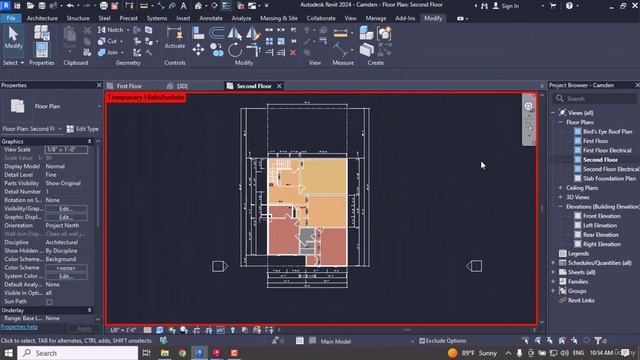Image resolution: width=640 pixels, height=360 pixels.
Task: Open Type Properties icon in ribbon
Action: pos(42,33)
